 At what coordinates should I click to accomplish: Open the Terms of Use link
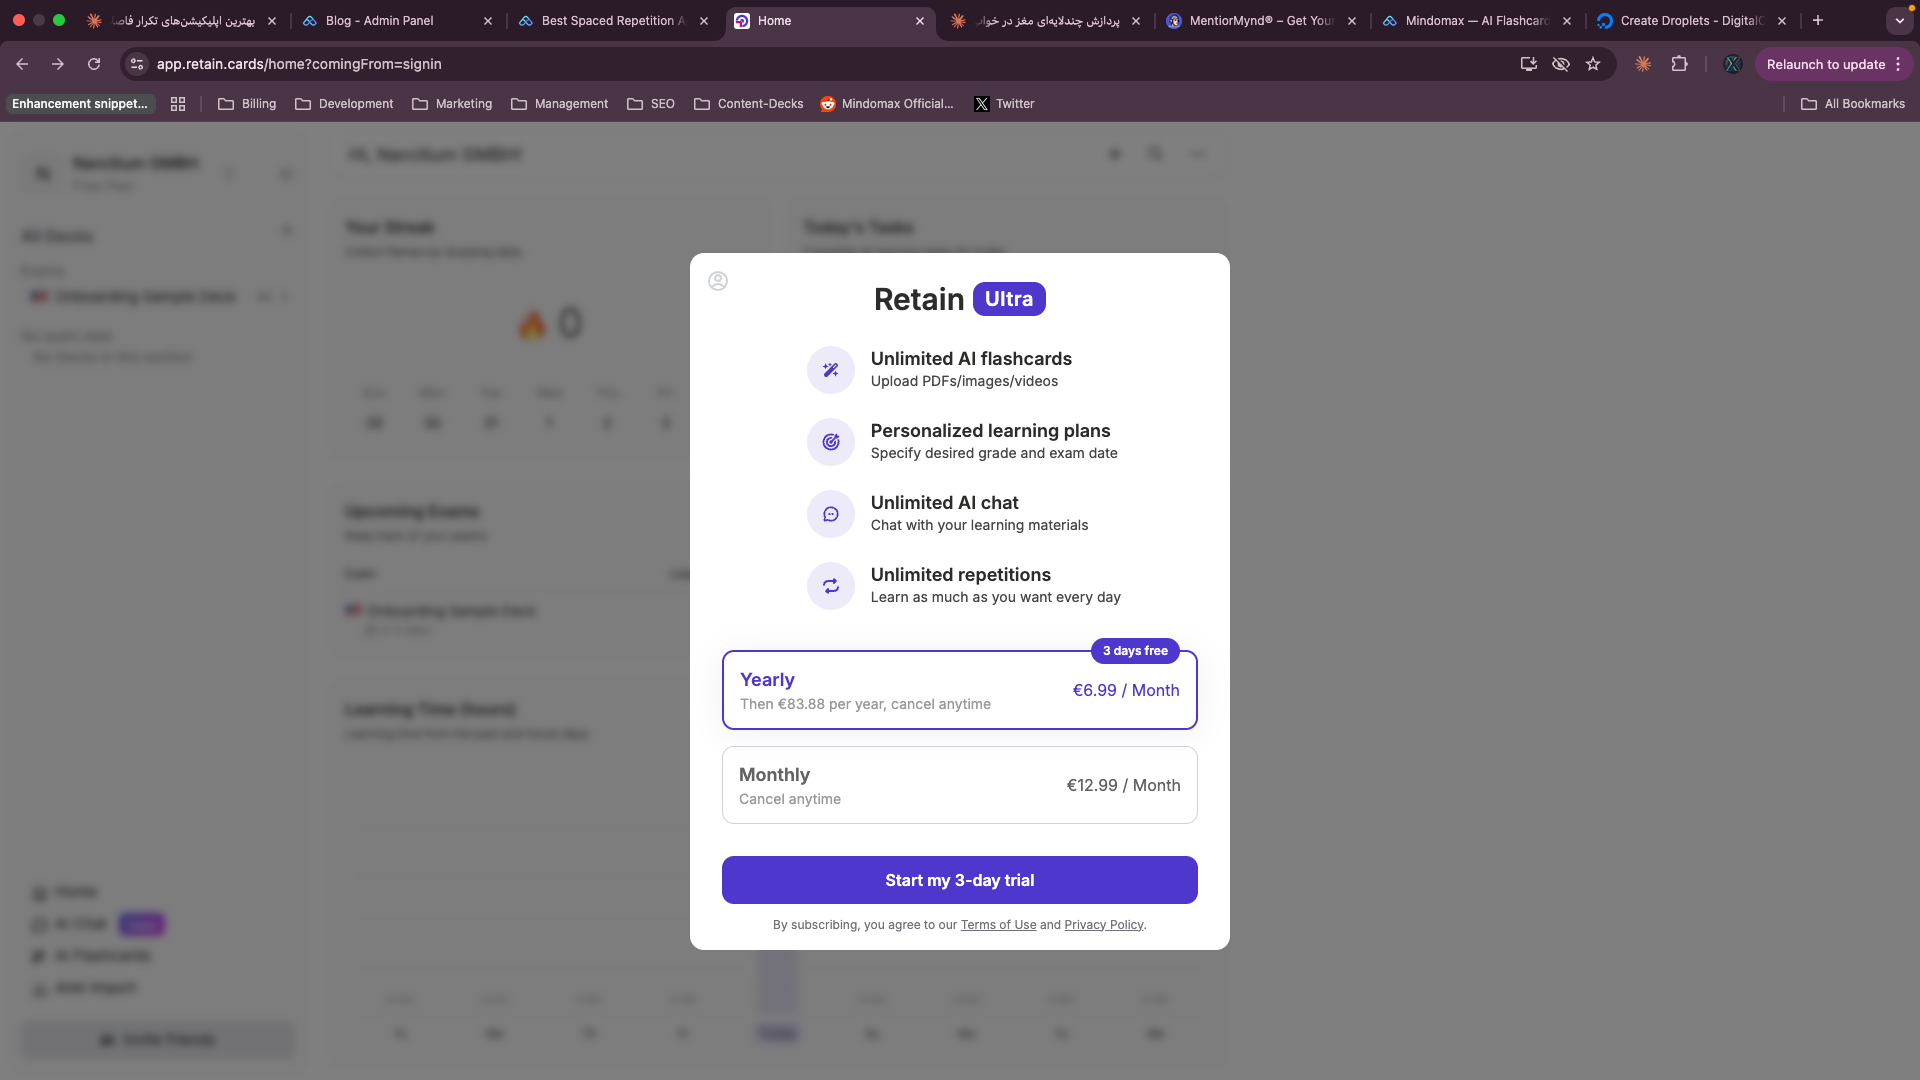[998, 925]
